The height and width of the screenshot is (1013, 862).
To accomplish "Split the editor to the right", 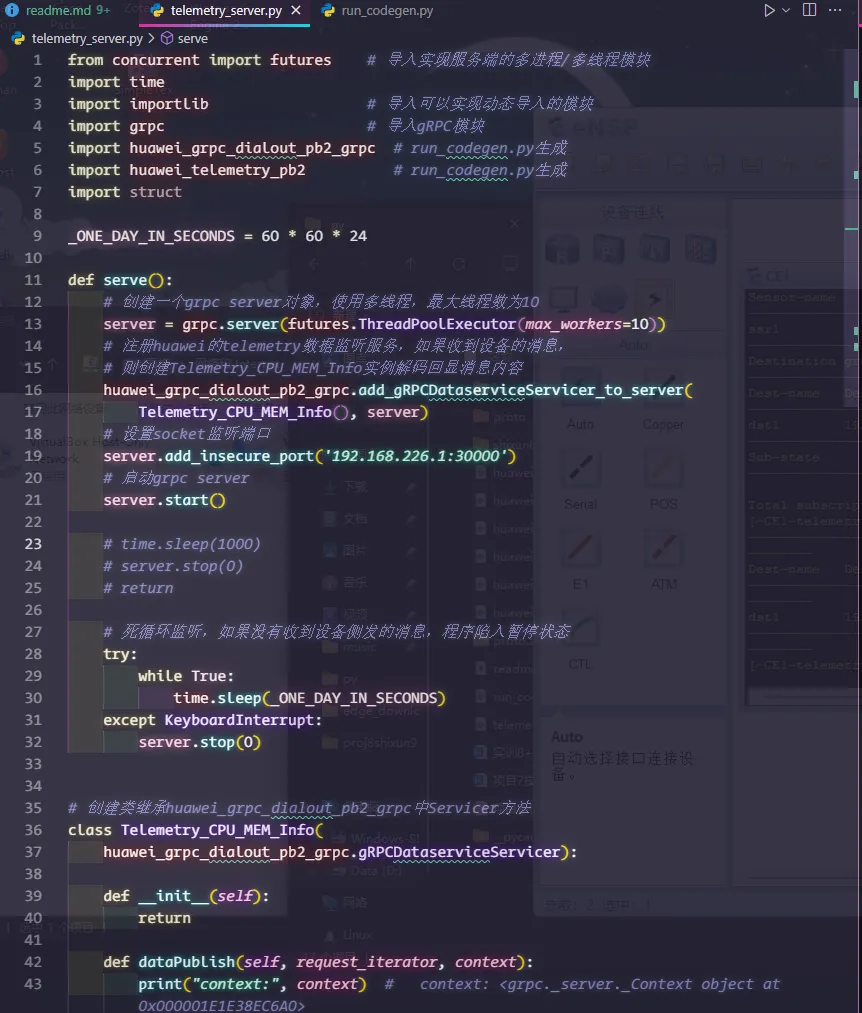I will pos(809,10).
